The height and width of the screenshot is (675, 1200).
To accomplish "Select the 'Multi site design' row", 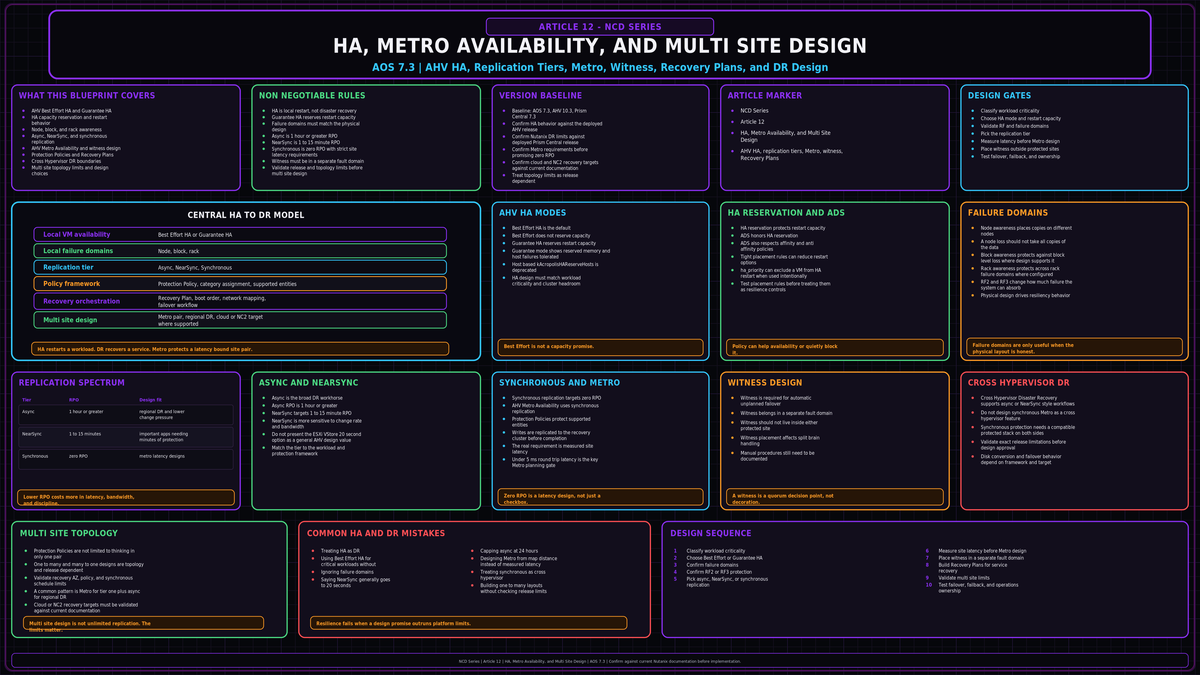I will click(240, 320).
